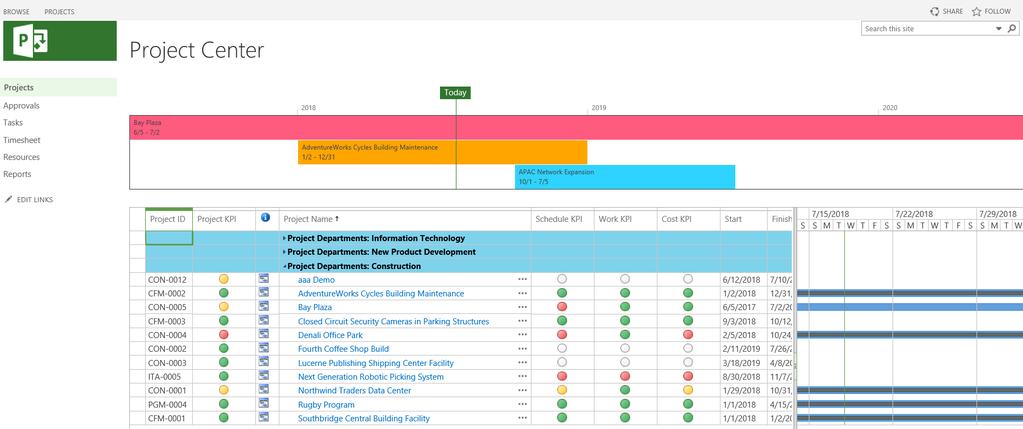Open the AdventureWorks Cycles Building Maintenance link
The width and height of the screenshot is (1023, 429).
tap(381, 293)
